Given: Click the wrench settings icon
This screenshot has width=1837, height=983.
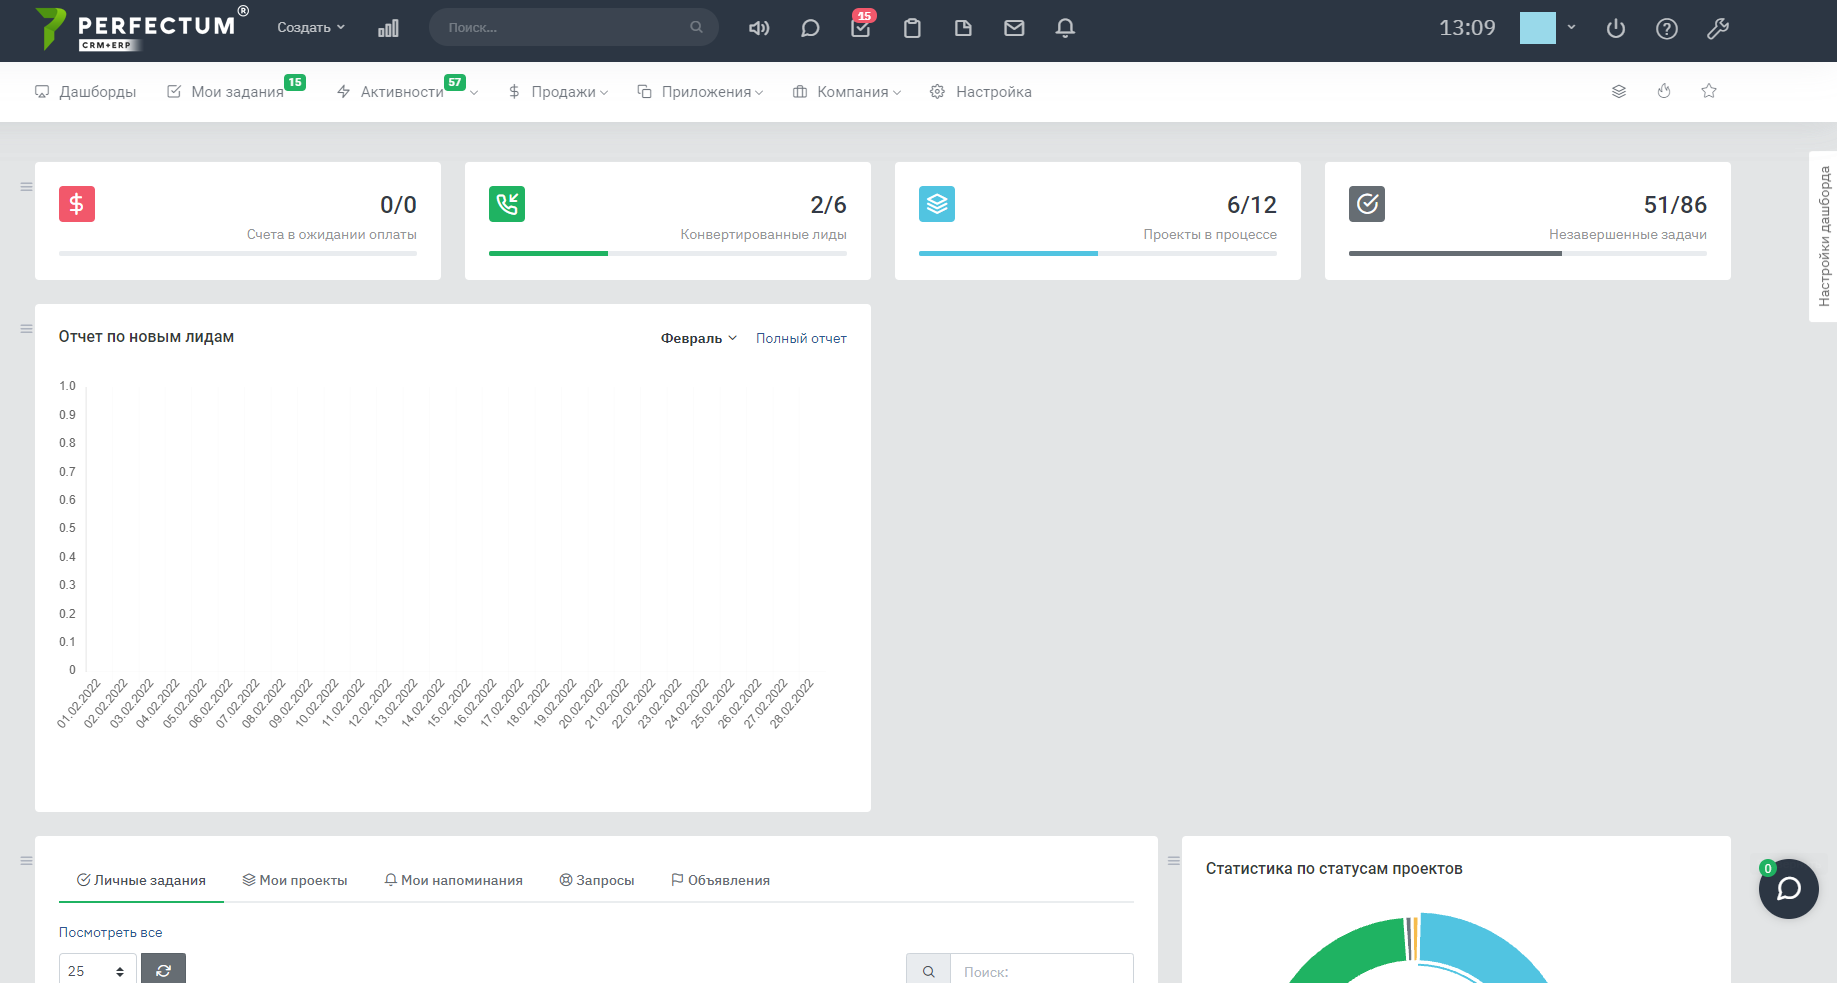Looking at the screenshot, I should (x=1717, y=29).
